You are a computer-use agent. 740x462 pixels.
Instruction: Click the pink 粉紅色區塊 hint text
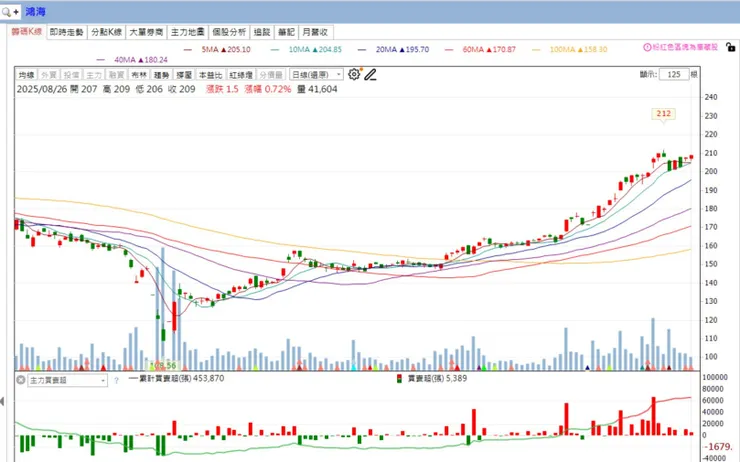click(685, 47)
